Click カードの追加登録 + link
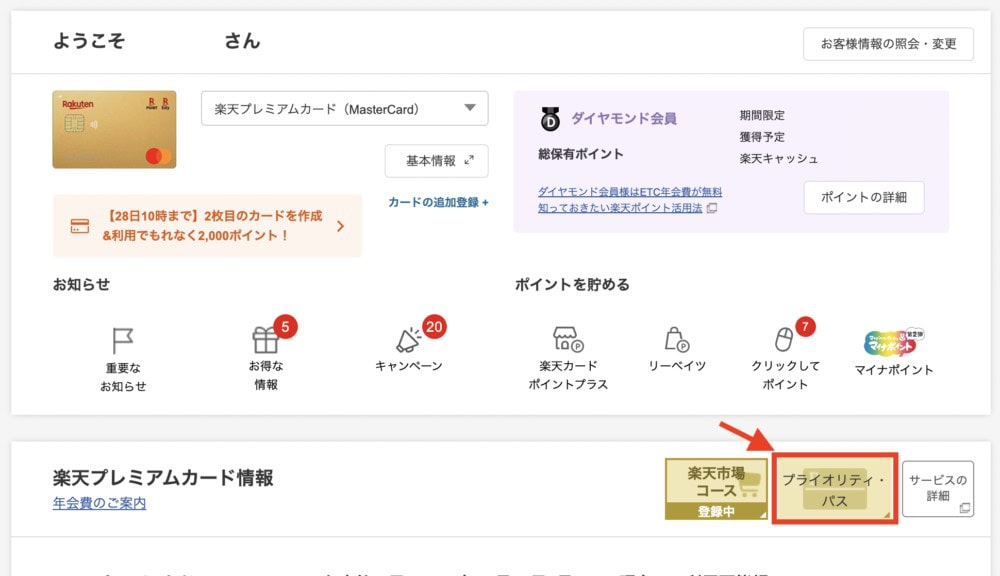The height and width of the screenshot is (576, 1000). (x=438, y=202)
